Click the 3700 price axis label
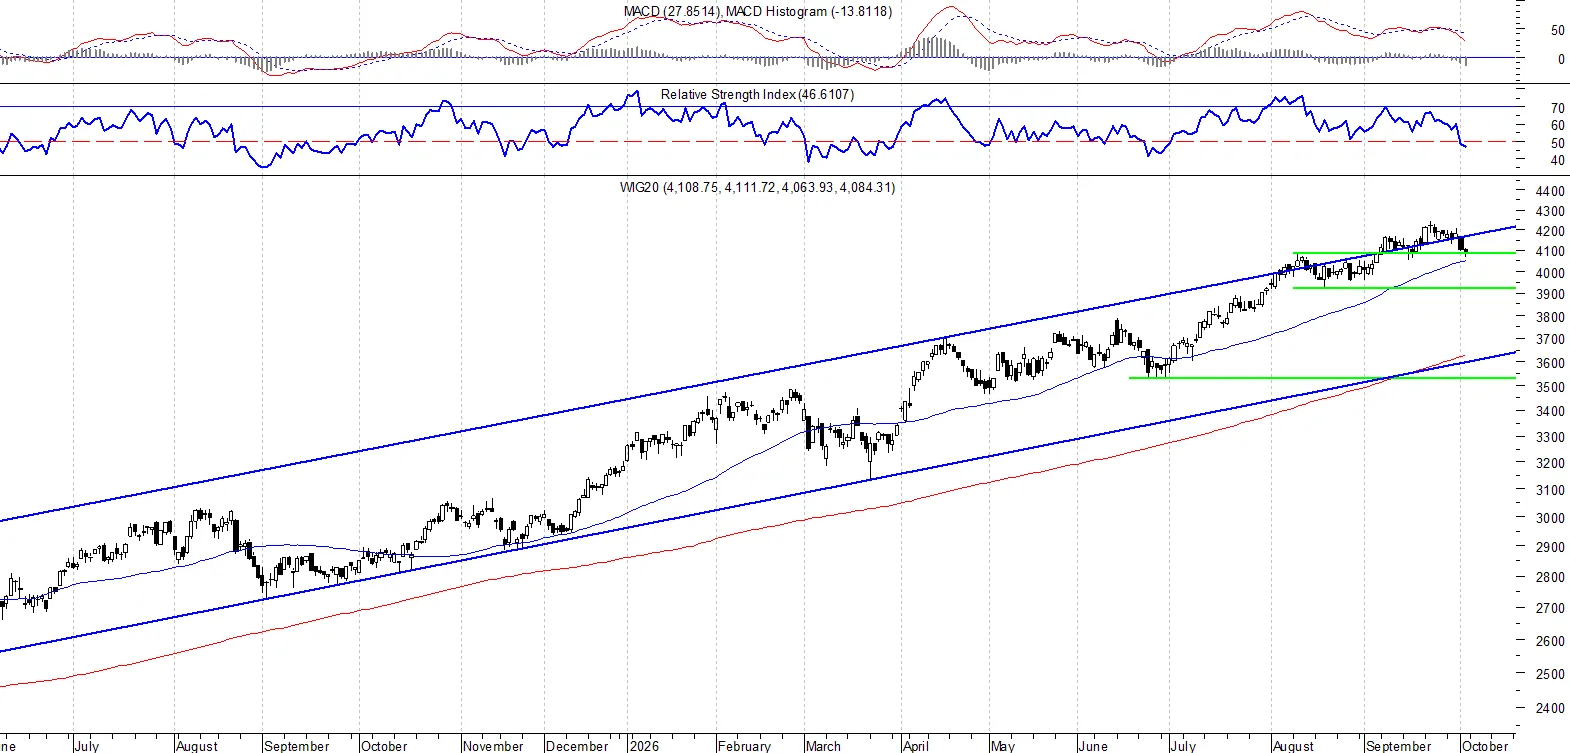 click(x=1550, y=340)
